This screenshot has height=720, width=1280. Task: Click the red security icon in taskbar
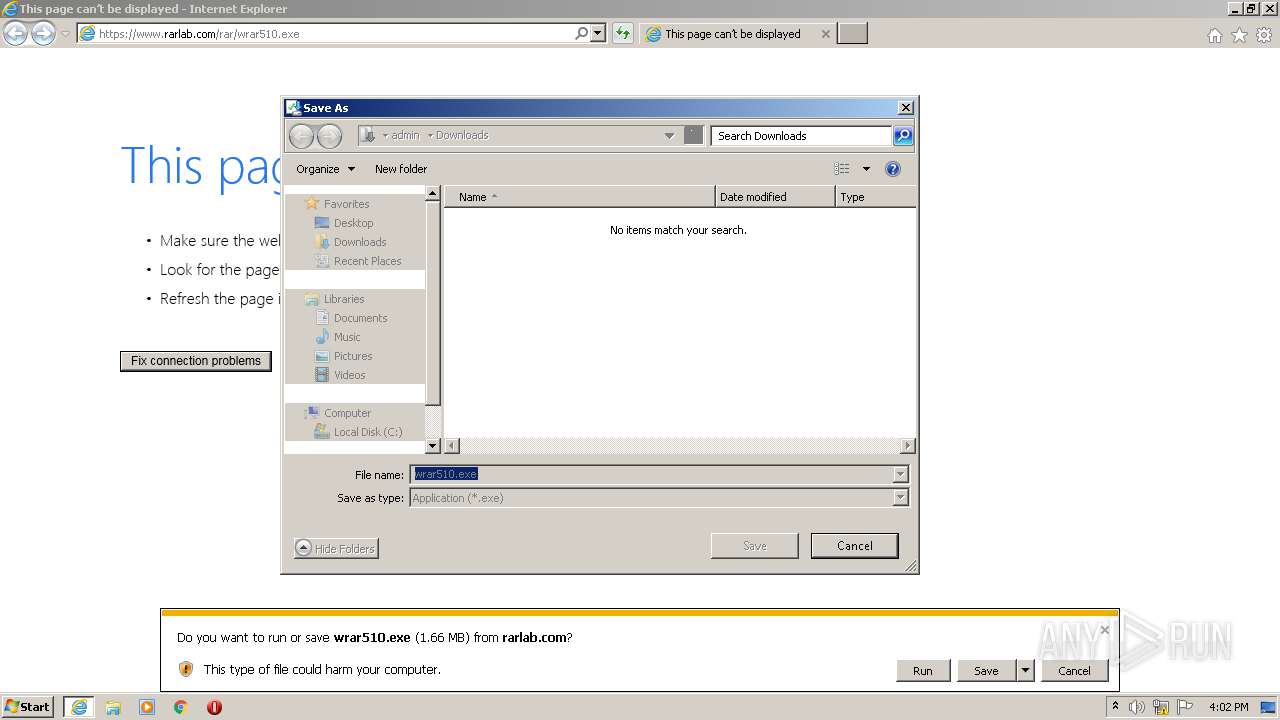point(214,707)
